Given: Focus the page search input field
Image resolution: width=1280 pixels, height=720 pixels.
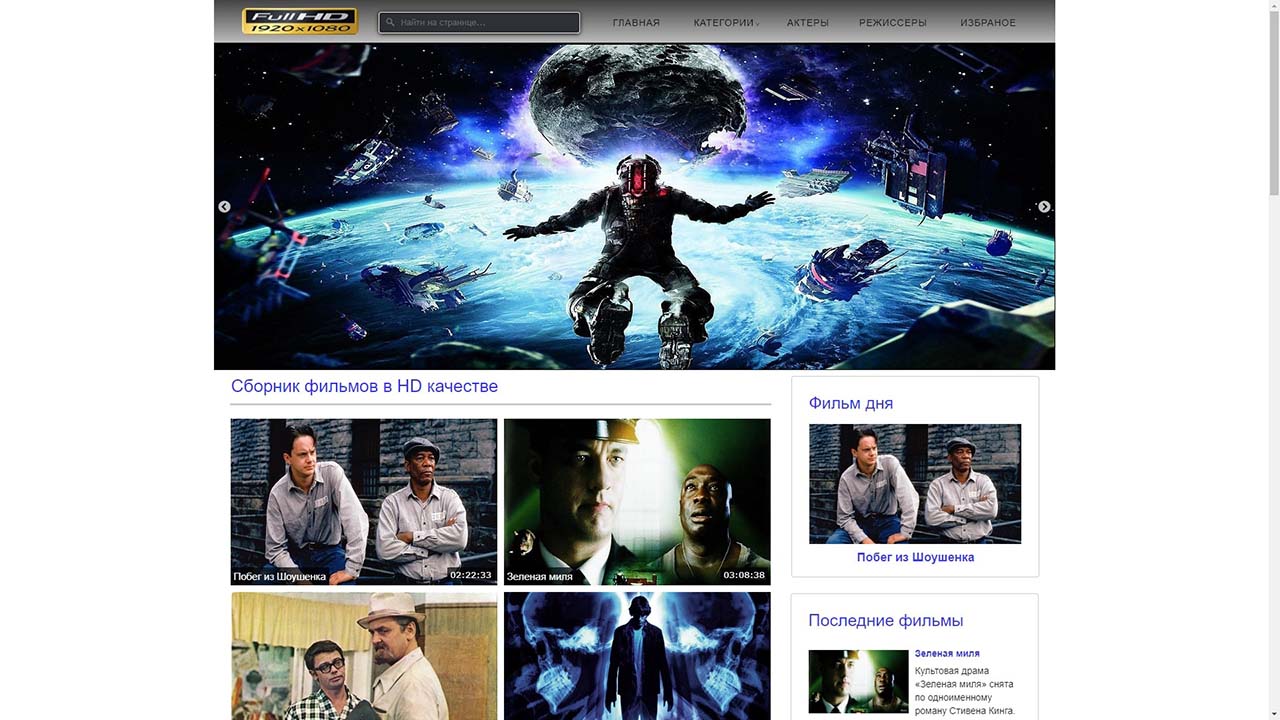Looking at the screenshot, I should click(479, 22).
